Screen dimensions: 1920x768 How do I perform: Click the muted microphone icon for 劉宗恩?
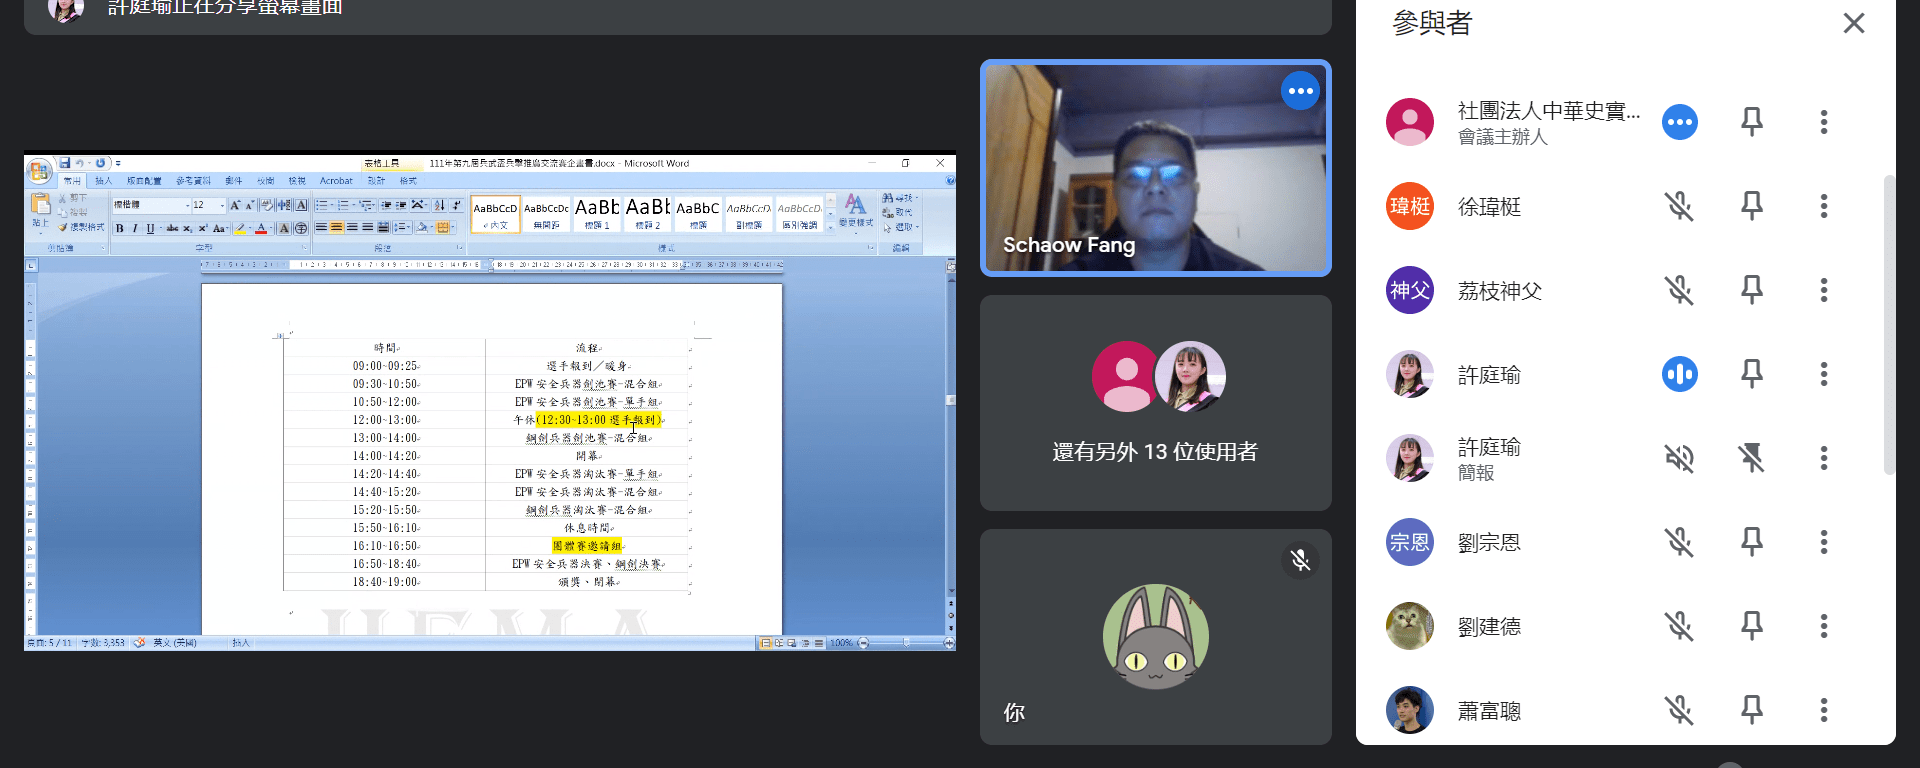point(1679,542)
